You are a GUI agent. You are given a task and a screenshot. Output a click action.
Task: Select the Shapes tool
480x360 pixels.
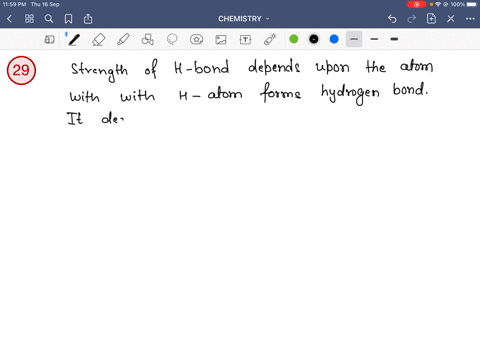(148, 40)
